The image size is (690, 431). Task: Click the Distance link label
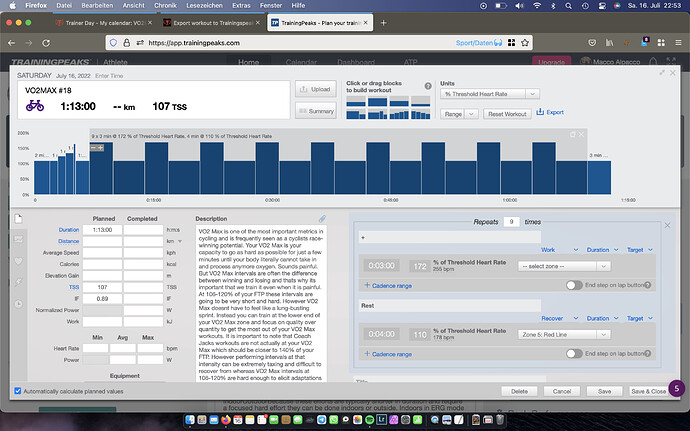click(x=69, y=241)
